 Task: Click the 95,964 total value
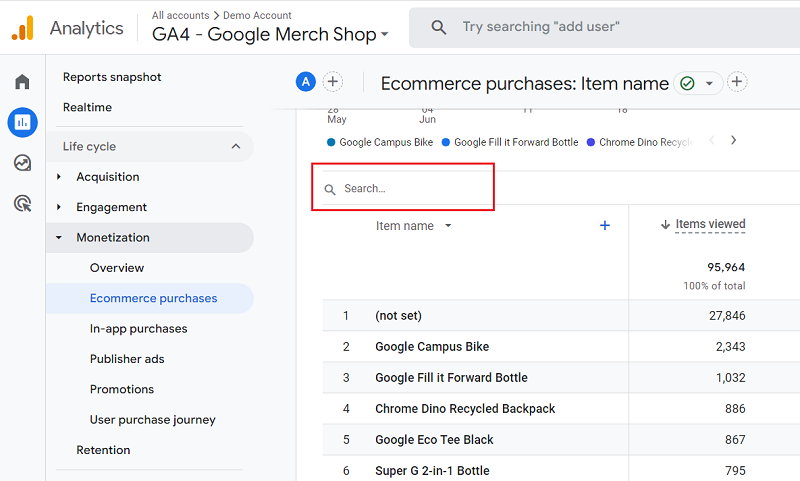pyautogui.click(x=726, y=267)
